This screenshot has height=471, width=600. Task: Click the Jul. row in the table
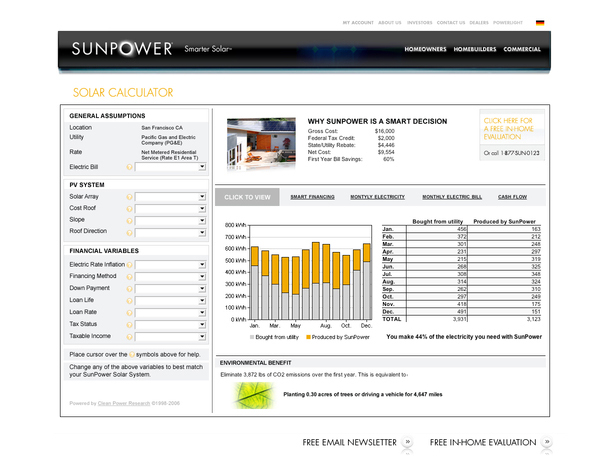[461, 274]
